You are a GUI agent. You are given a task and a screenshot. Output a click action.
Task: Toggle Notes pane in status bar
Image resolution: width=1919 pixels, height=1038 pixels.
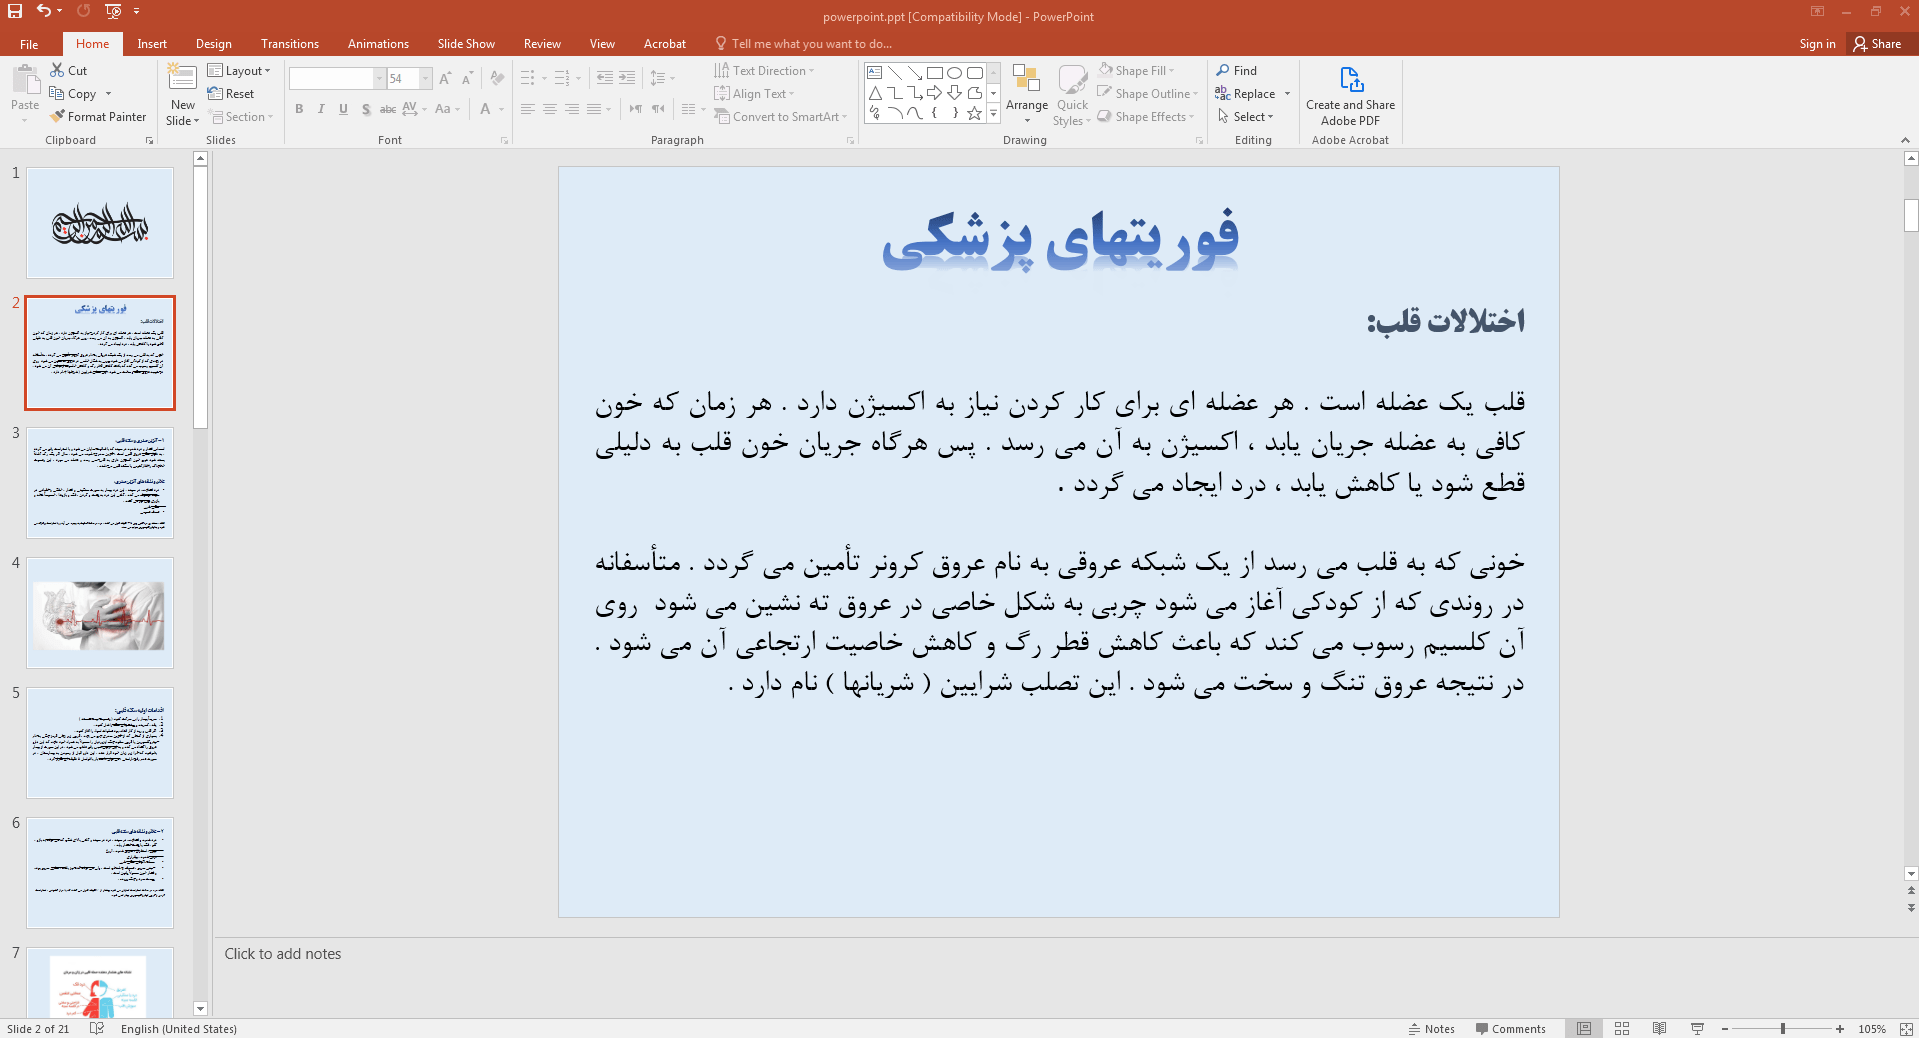click(1432, 1028)
